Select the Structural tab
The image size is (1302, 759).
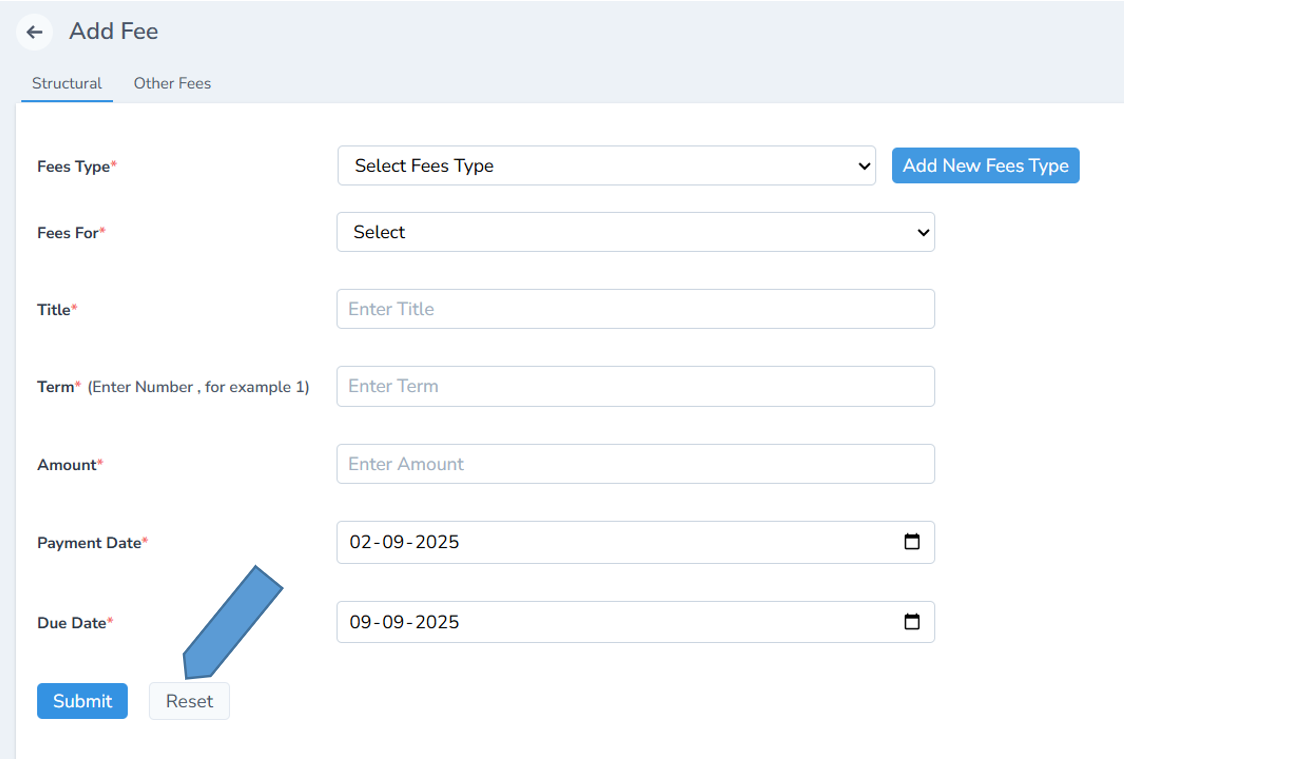click(x=66, y=83)
